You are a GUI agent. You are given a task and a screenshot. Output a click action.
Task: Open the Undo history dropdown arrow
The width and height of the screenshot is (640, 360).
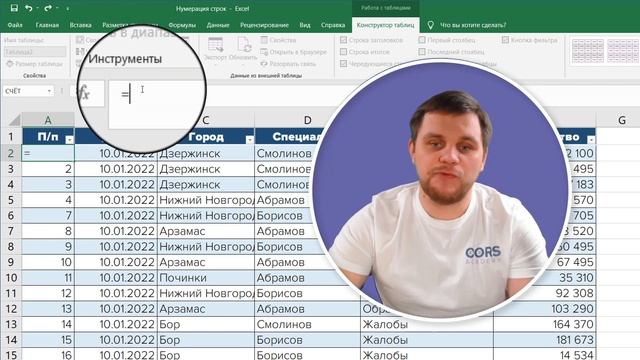37,8
